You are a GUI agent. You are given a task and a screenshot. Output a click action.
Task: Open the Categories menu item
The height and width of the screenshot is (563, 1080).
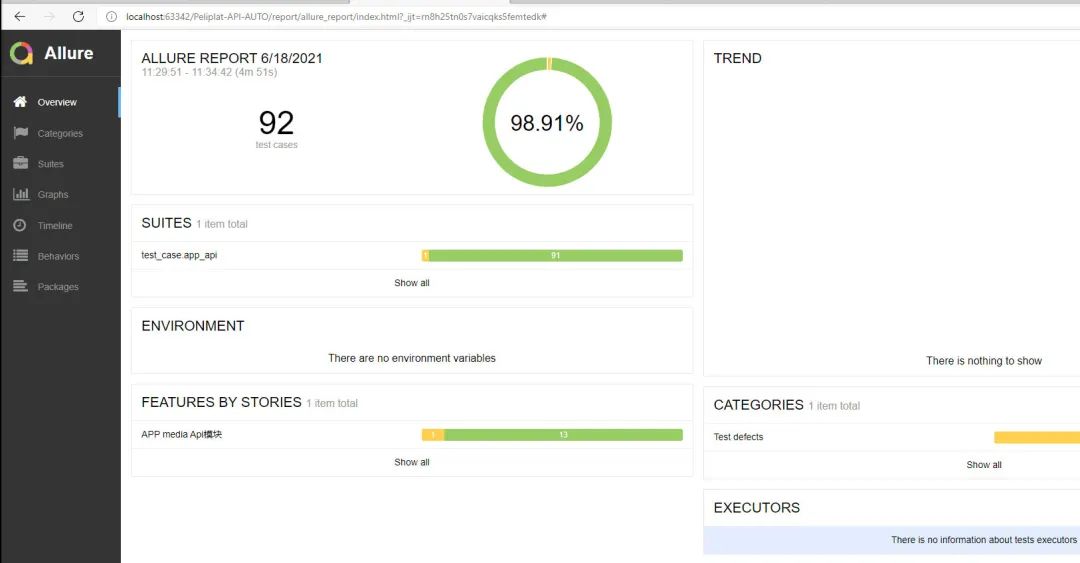pyautogui.click(x=61, y=133)
